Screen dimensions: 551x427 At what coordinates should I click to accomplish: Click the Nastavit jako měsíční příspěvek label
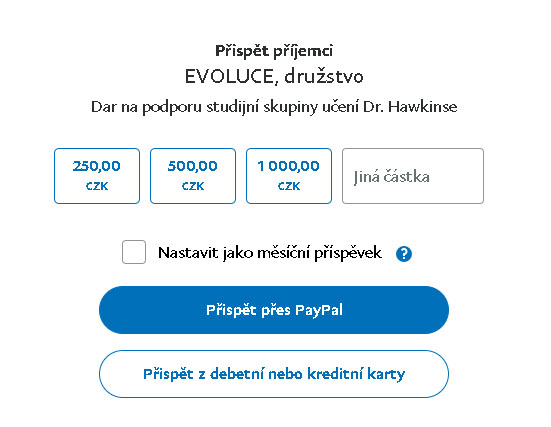tap(270, 253)
